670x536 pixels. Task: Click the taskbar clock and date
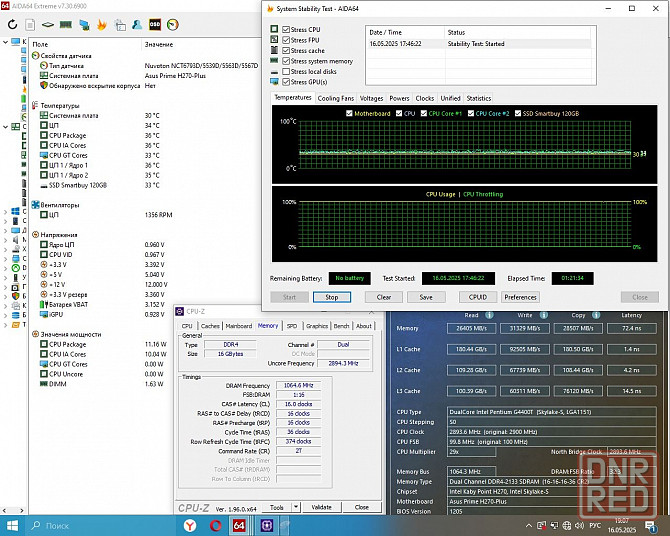click(622, 525)
